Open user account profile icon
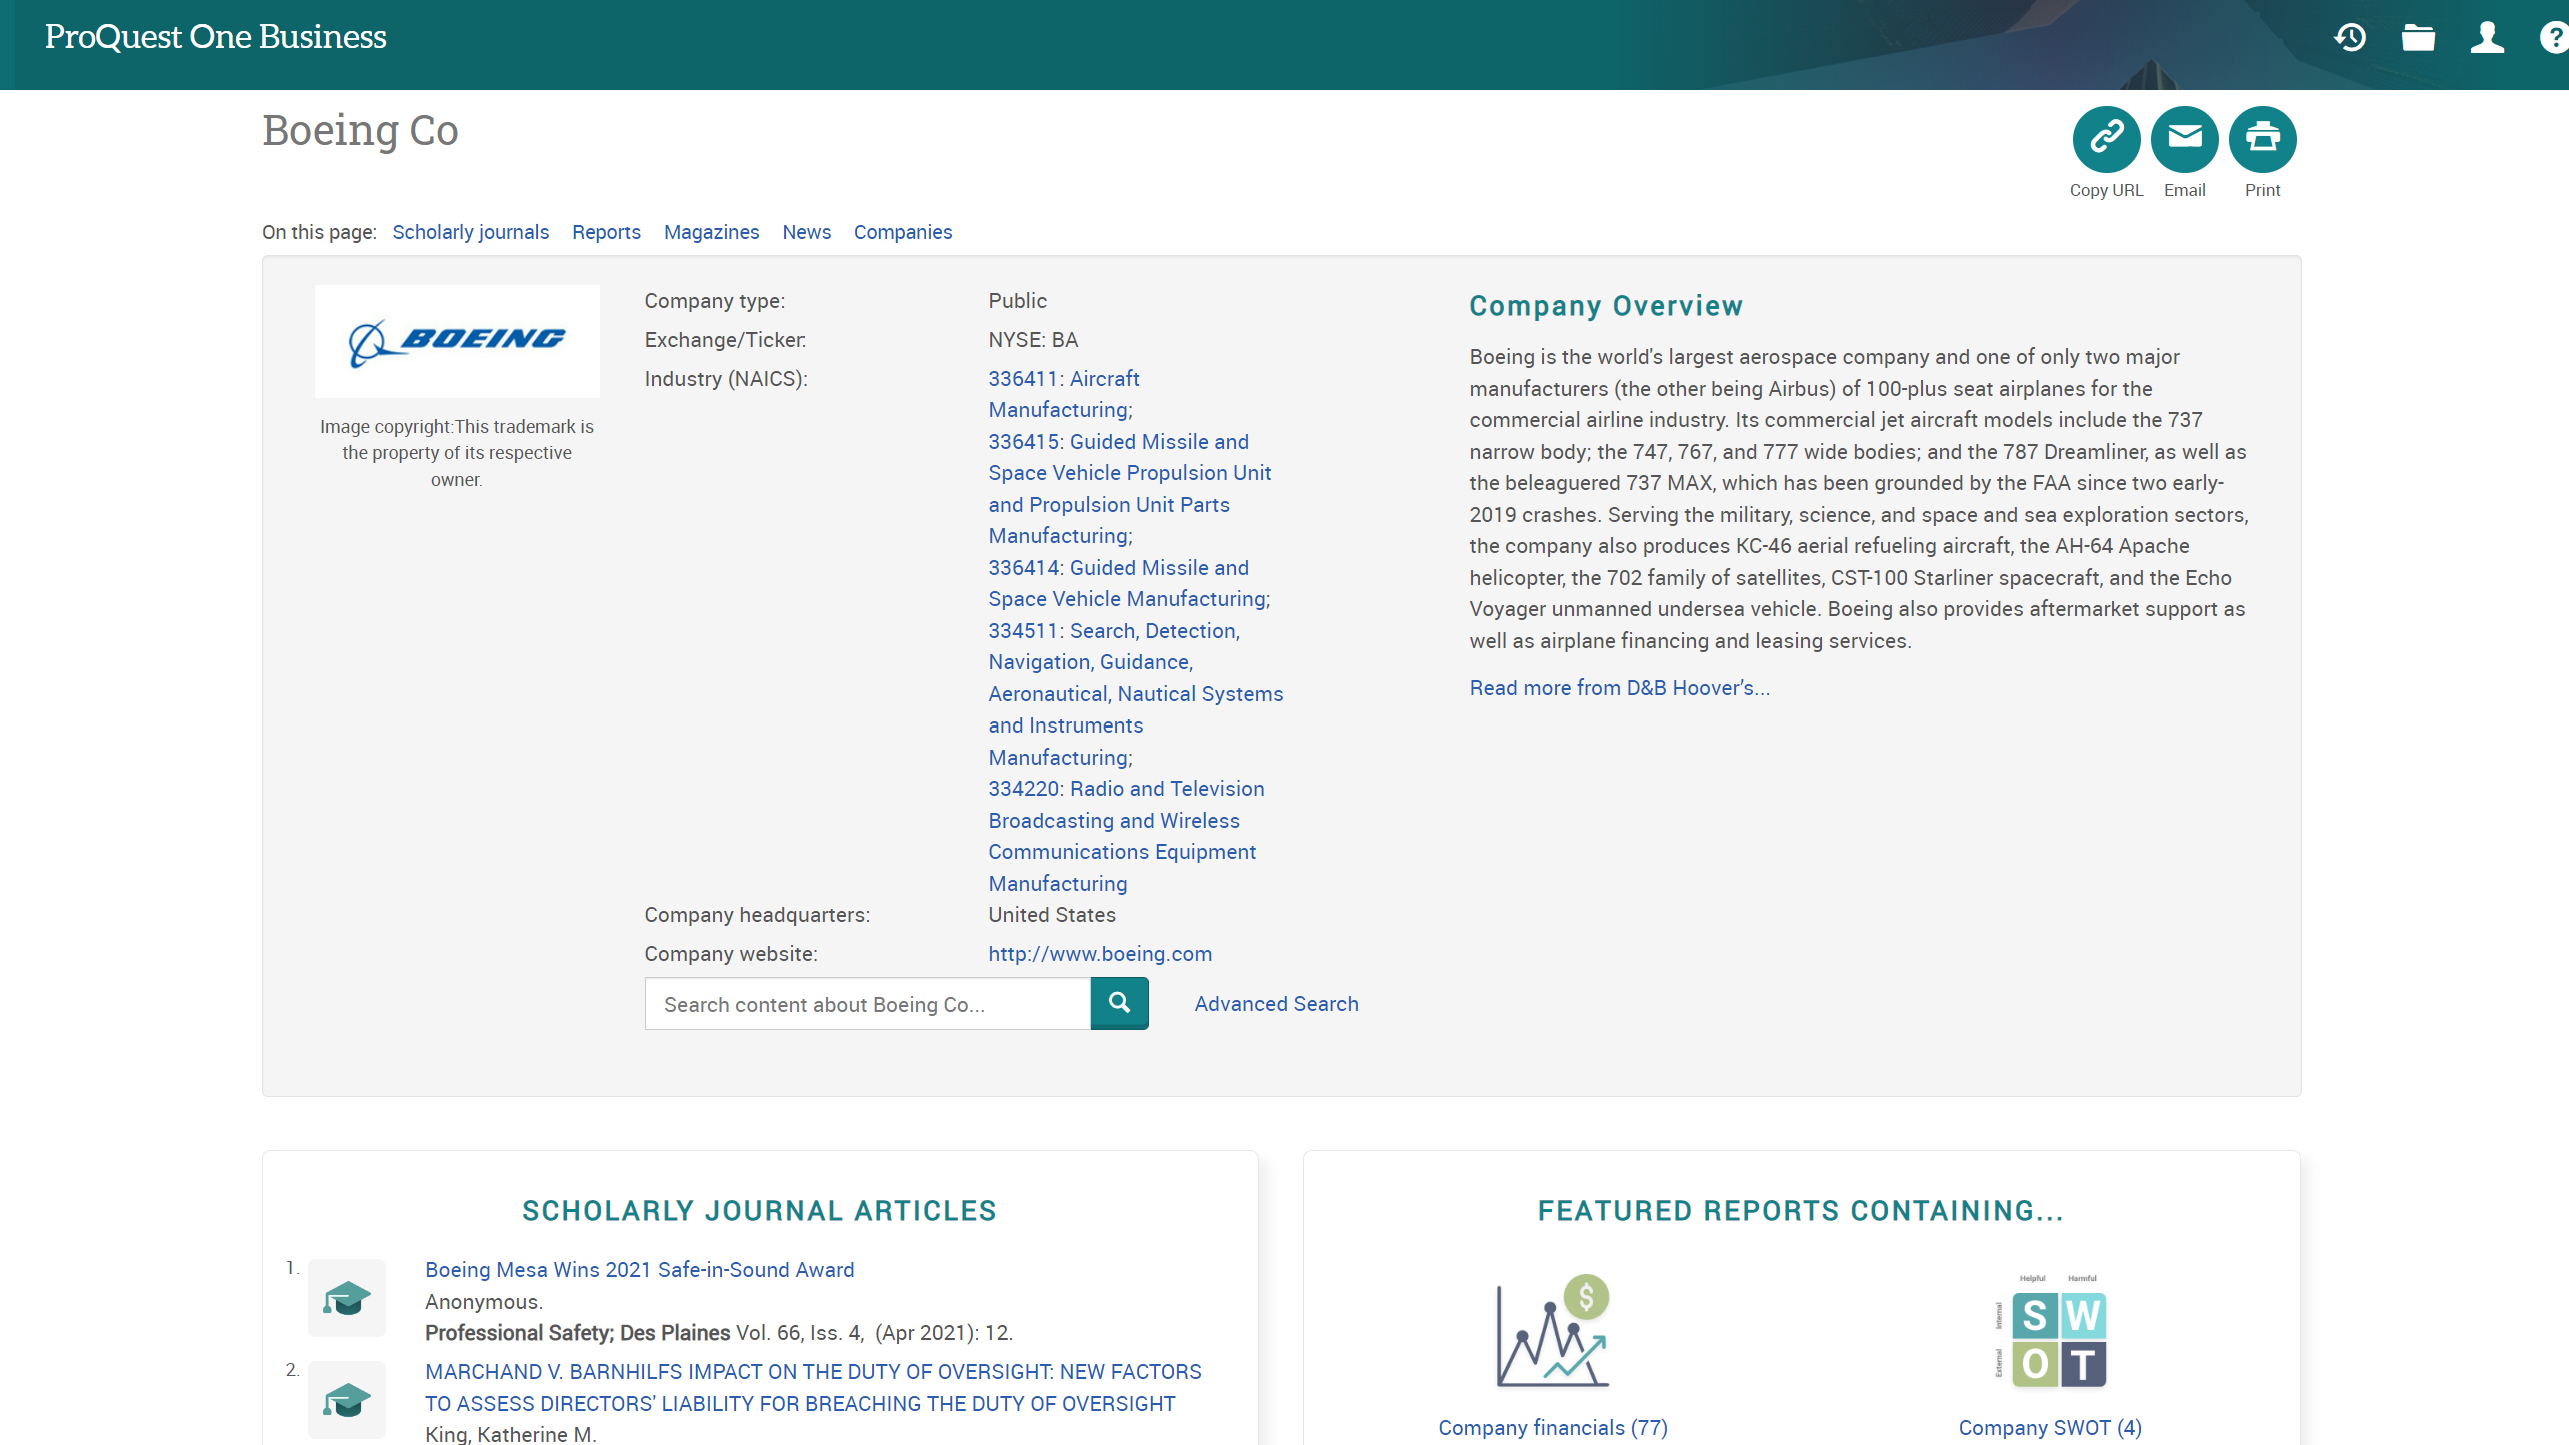Viewport: 2569px width, 1445px height. pos(2487,38)
